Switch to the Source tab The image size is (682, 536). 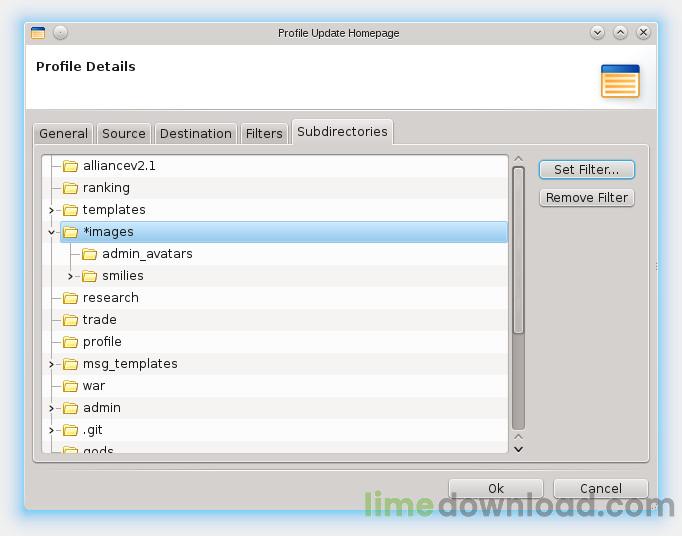pyautogui.click(x=124, y=134)
